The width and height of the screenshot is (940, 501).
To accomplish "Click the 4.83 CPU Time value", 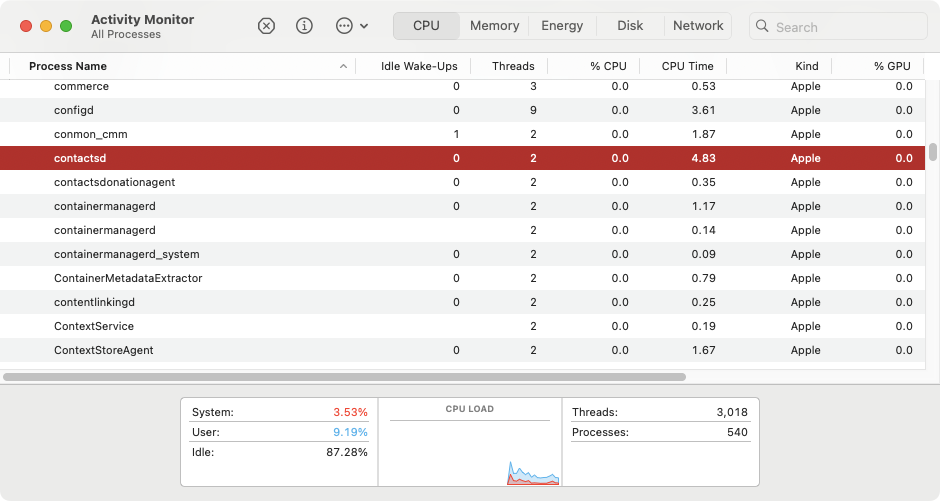I will [x=703, y=158].
